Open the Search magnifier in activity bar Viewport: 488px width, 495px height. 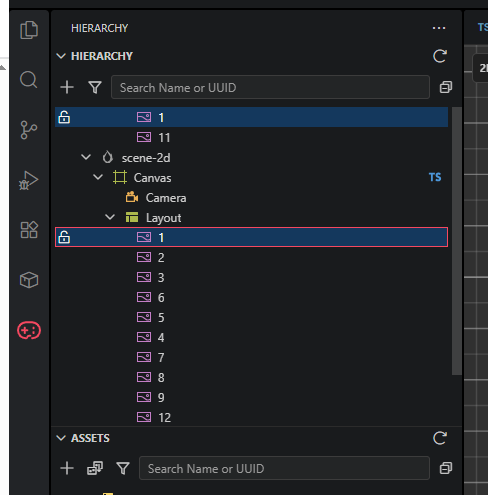(29, 80)
